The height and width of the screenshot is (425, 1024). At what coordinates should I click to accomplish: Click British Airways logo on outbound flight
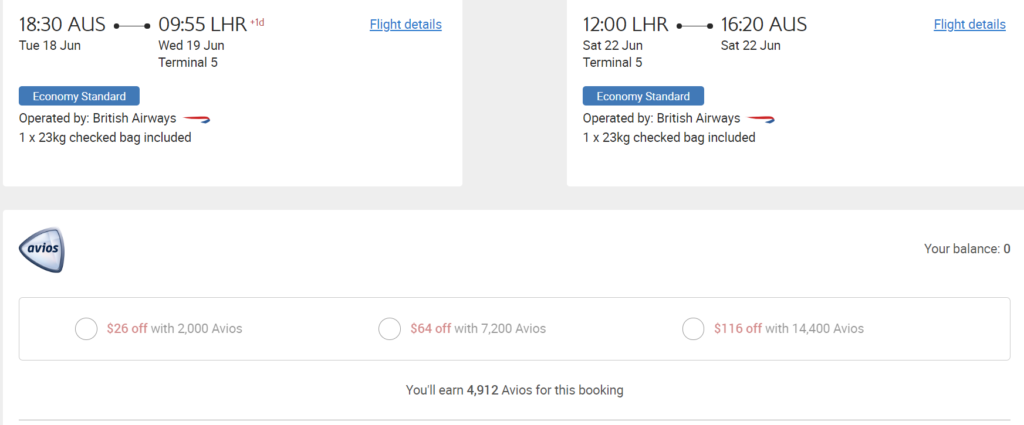[197, 118]
